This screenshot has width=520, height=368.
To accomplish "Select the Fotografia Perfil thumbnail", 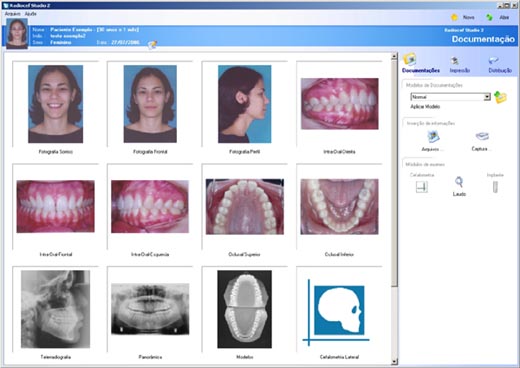I will [245, 104].
